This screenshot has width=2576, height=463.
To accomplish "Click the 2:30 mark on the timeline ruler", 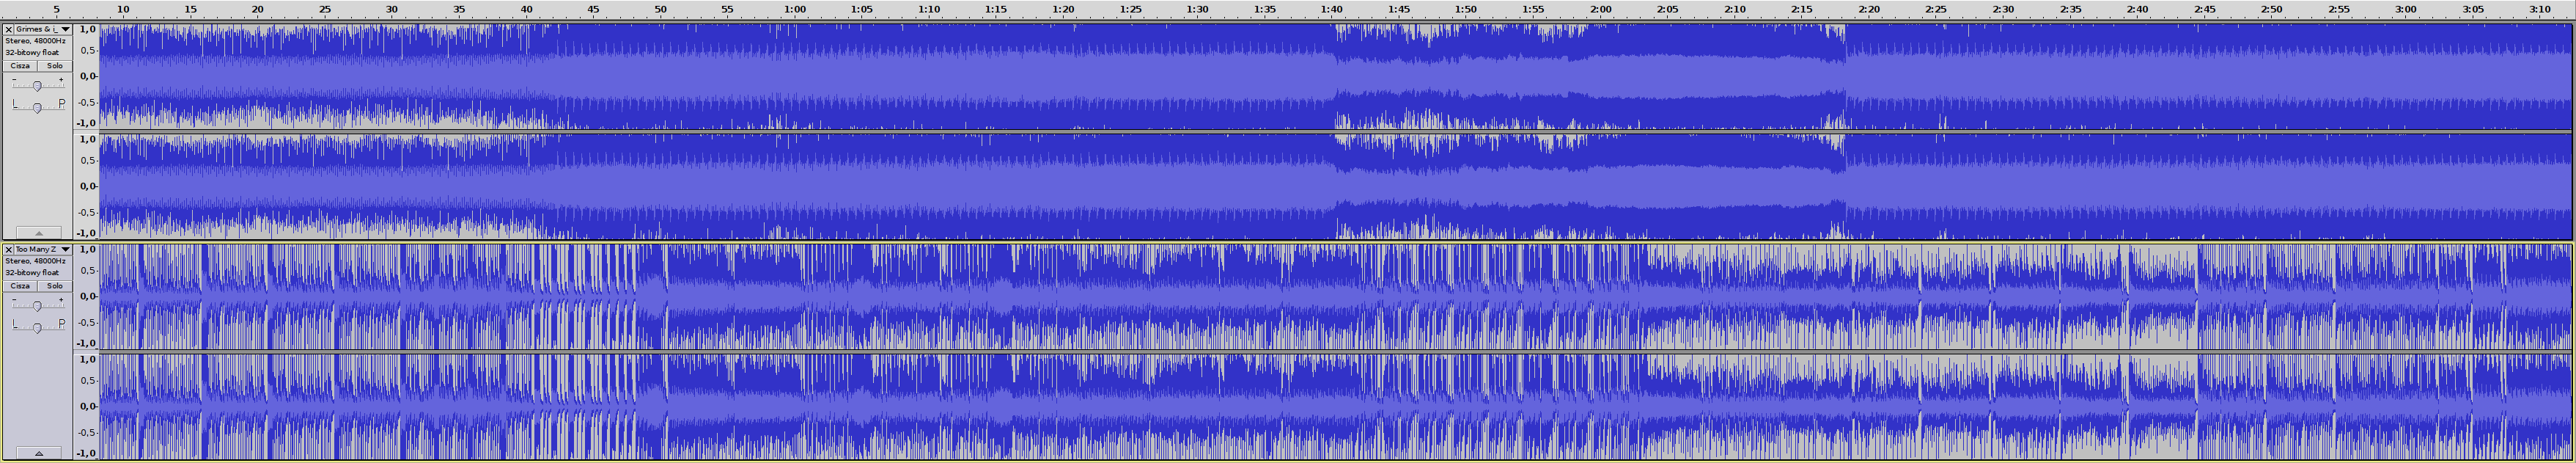I will point(2003,9).
